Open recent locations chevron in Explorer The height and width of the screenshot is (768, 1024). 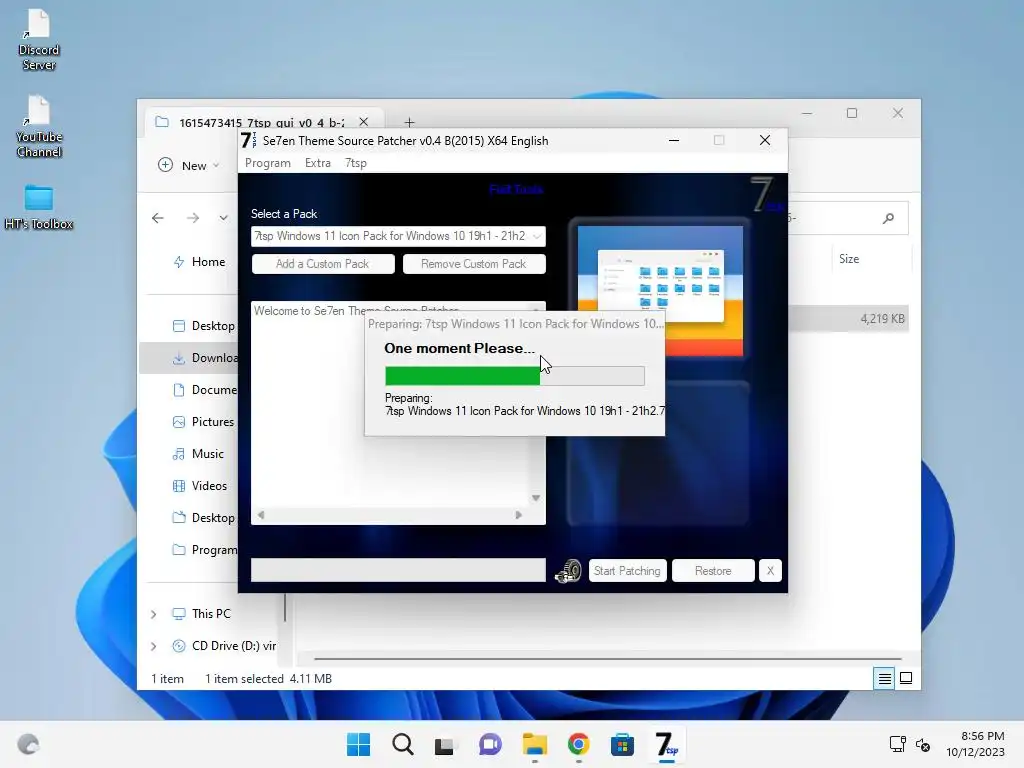[x=223, y=218]
